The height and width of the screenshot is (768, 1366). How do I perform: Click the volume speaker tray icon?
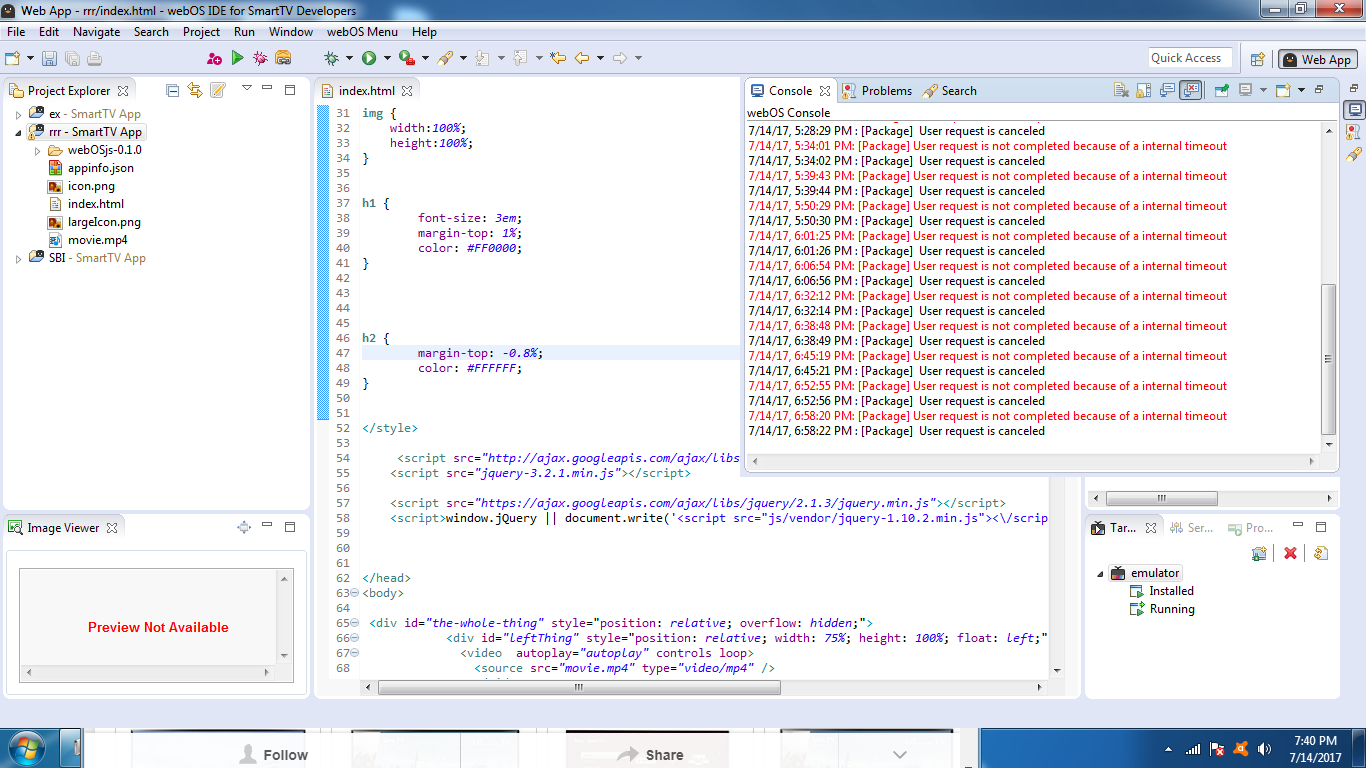(1264, 749)
